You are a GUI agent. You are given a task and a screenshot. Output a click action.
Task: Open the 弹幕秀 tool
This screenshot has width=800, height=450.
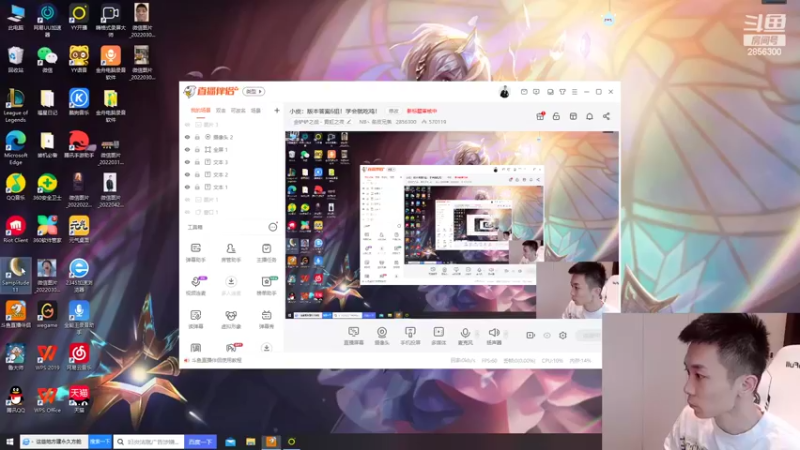click(x=266, y=319)
